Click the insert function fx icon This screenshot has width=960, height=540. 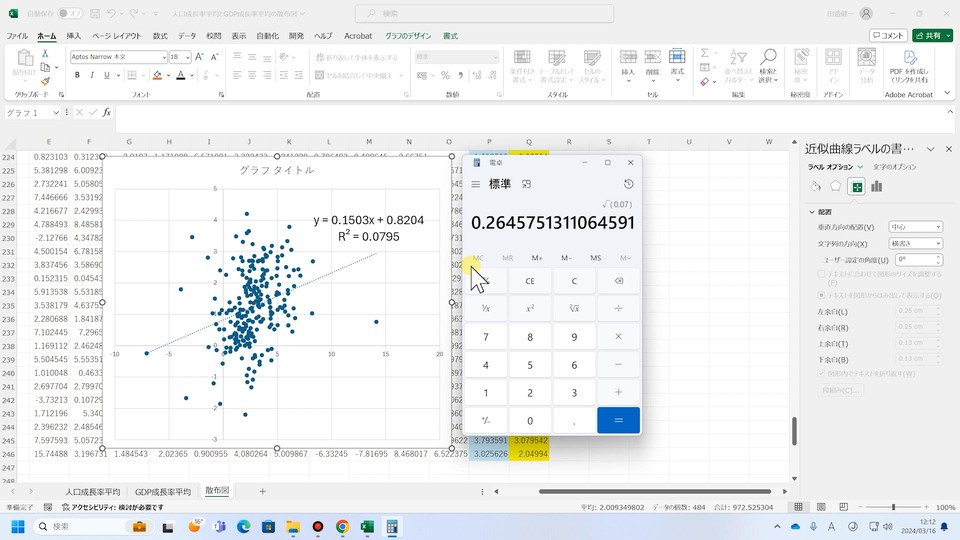107,113
